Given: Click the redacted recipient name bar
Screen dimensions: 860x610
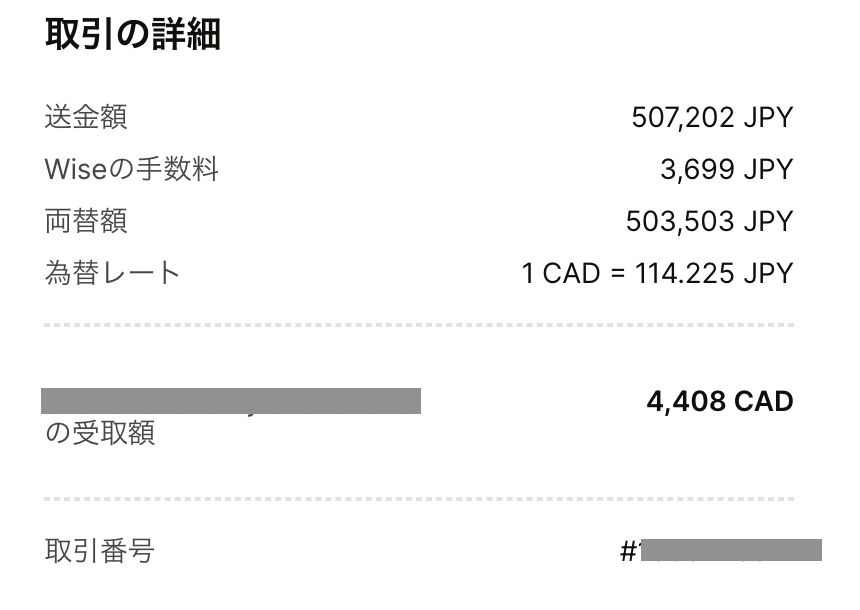Looking at the screenshot, I should click(x=231, y=401).
